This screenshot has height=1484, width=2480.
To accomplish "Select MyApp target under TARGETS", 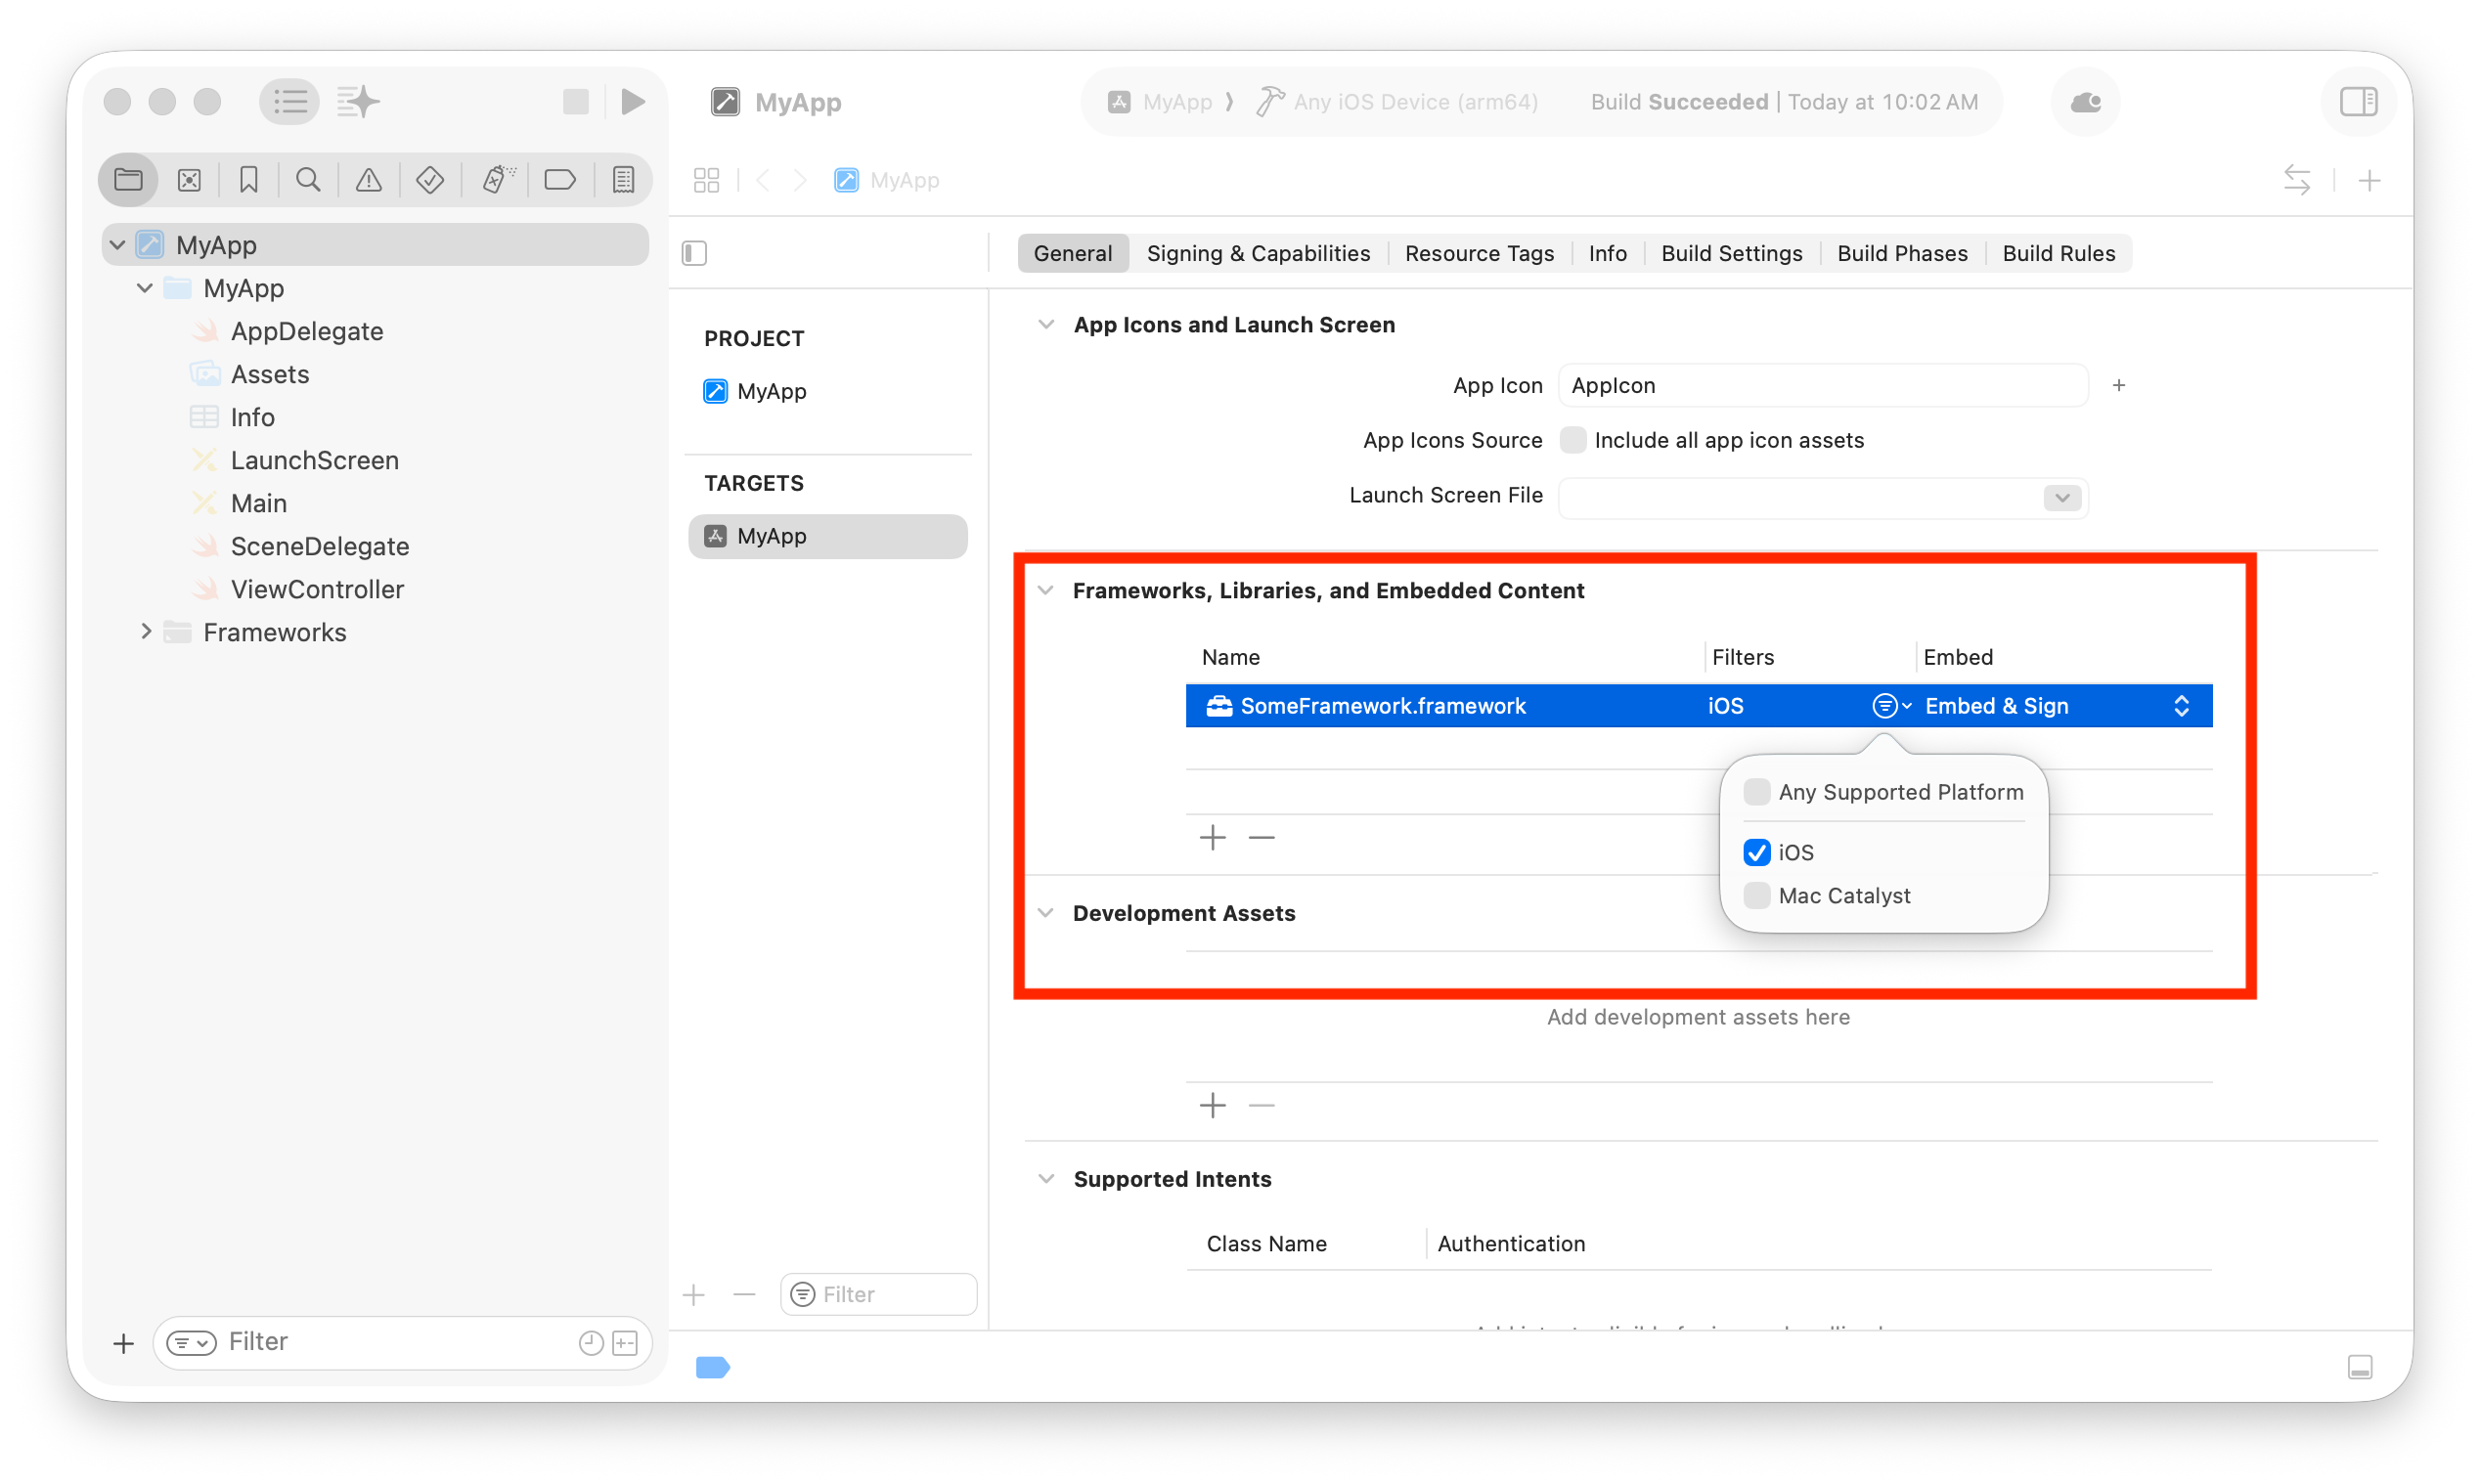I will 828,536.
